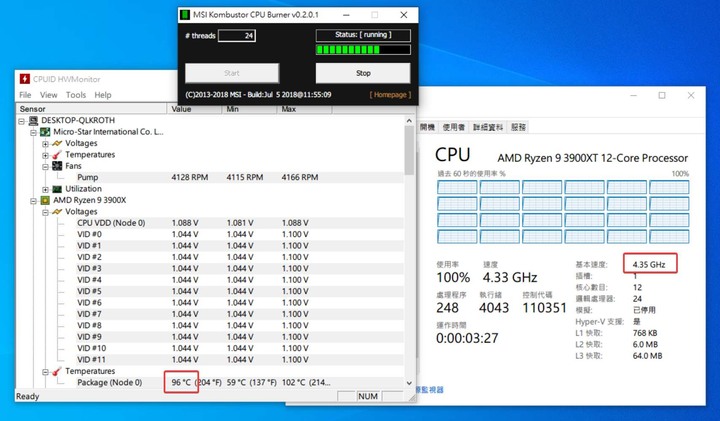The height and width of the screenshot is (421, 720).
Task: Click the 4128 RPM pump value
Action: pyautogui.click(x=190, y=177)
